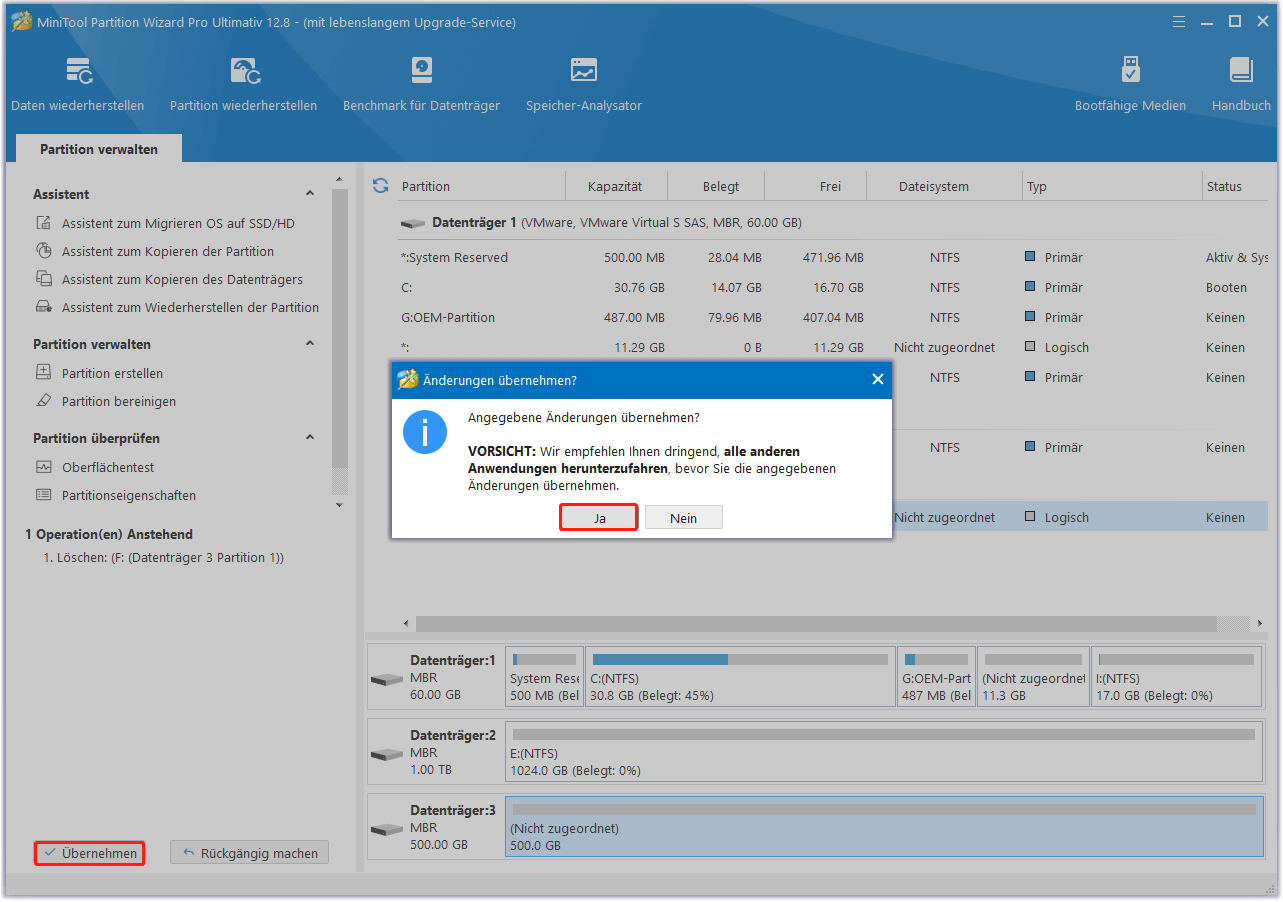The image size is (1283, 902).
Task: Click sidebar scrollbar down arrow
Action: click(339, 505)
